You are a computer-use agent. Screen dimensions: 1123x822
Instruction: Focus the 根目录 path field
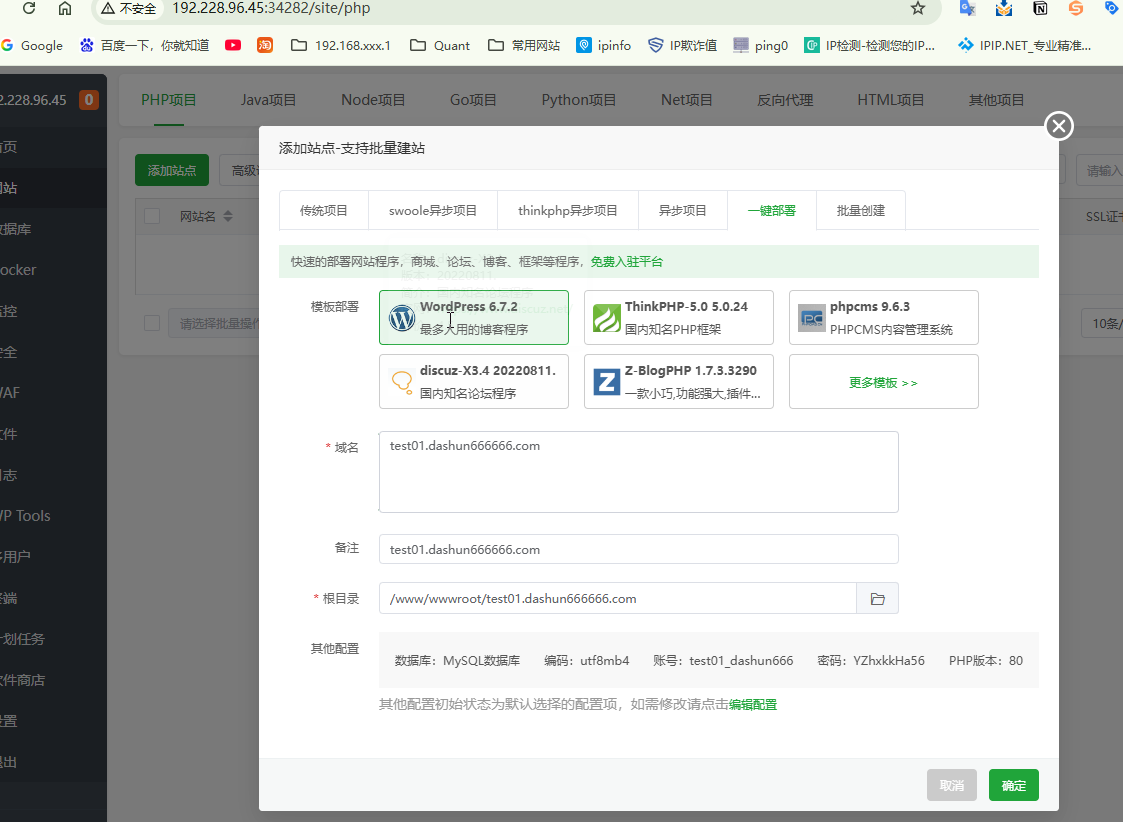pyautogui.click(x=617, y=599)
